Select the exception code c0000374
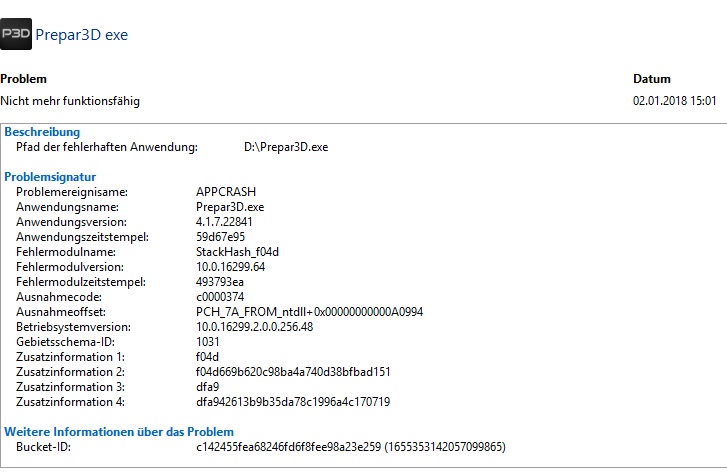727x472 pixels. [x=220, y=297]
